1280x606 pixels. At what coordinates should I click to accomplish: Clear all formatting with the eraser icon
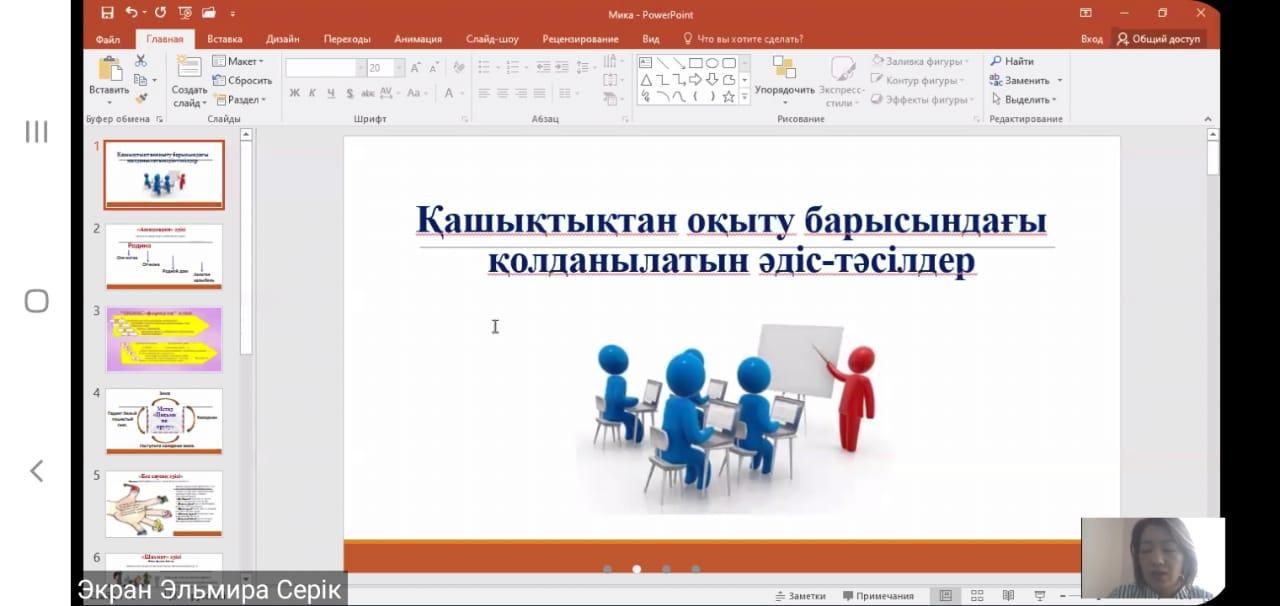click(459, 68)
